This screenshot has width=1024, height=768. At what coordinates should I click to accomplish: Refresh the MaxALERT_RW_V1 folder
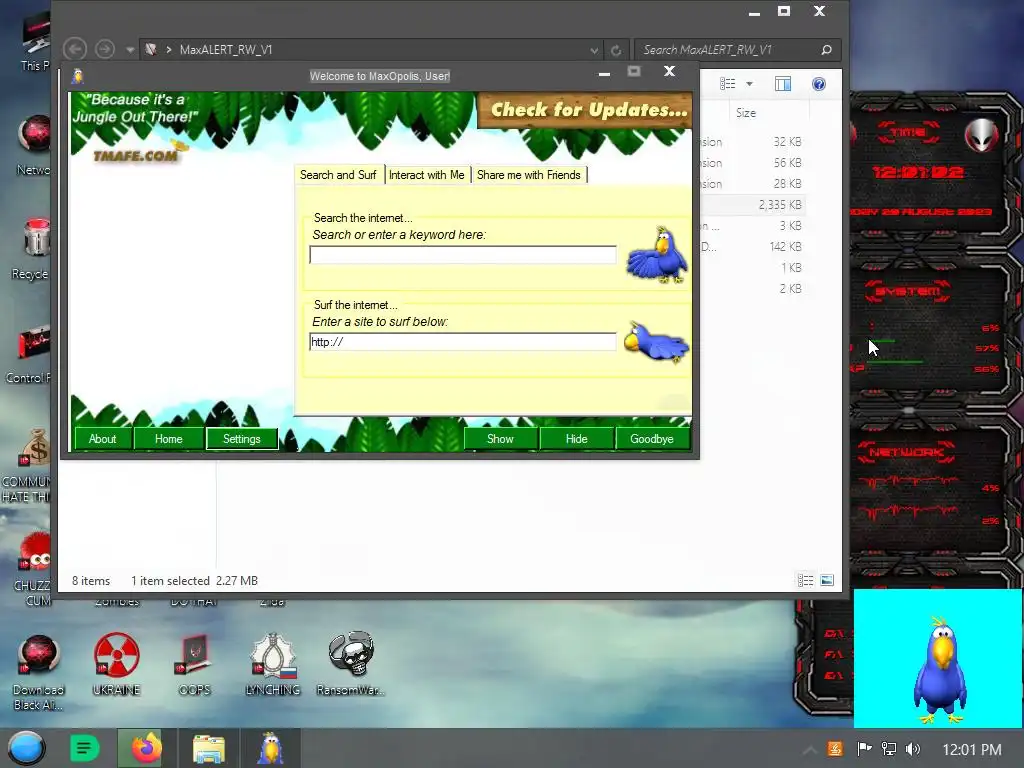pyautogui.click(x=616, y=50)
